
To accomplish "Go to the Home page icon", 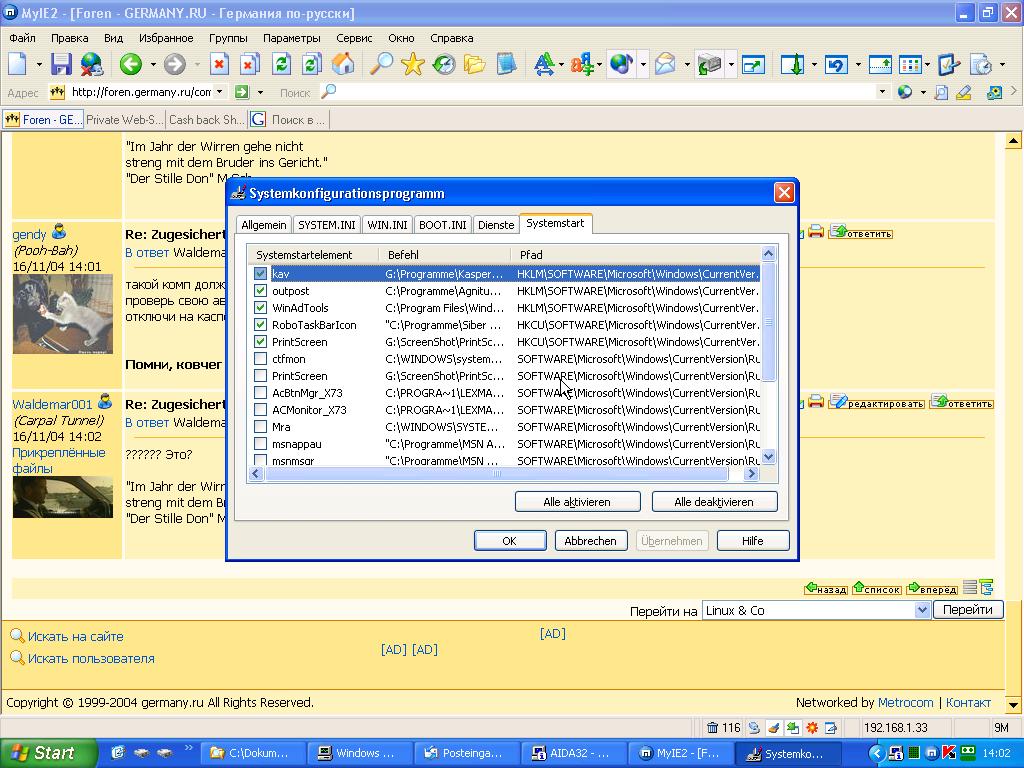I will tap(344, 64).
